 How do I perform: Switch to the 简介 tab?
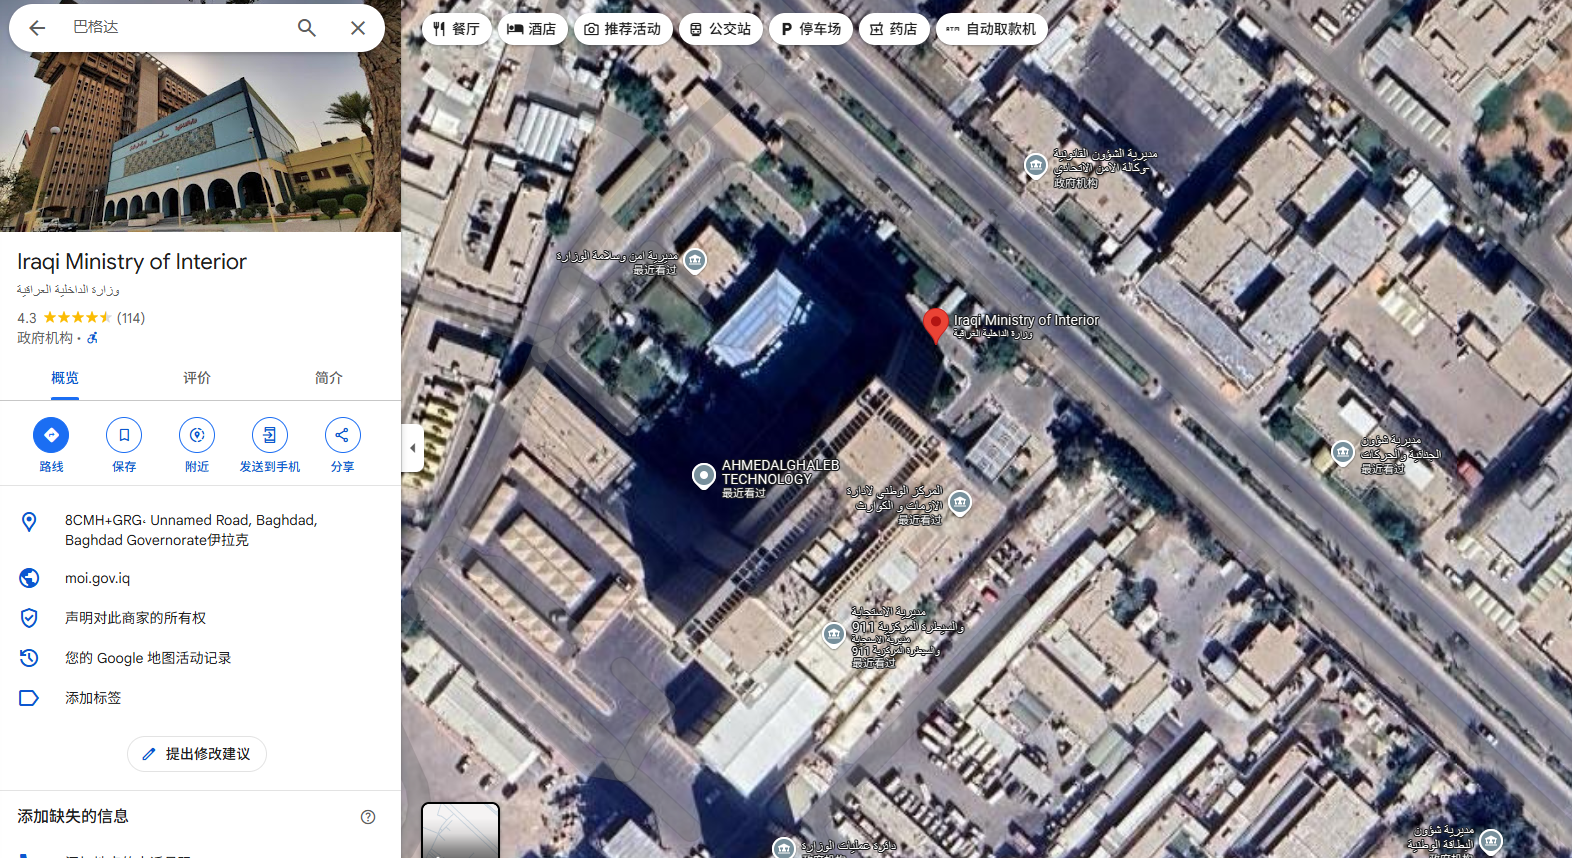(329, 378)
